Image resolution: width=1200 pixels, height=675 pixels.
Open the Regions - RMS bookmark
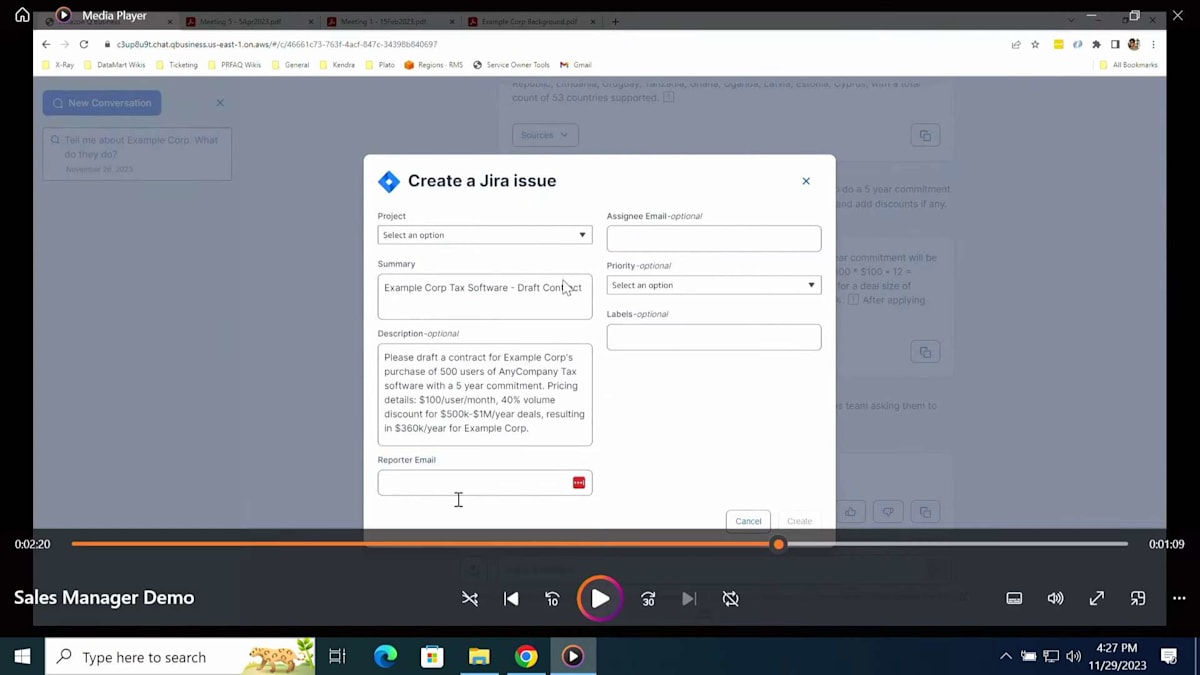[x=433, y=65]
